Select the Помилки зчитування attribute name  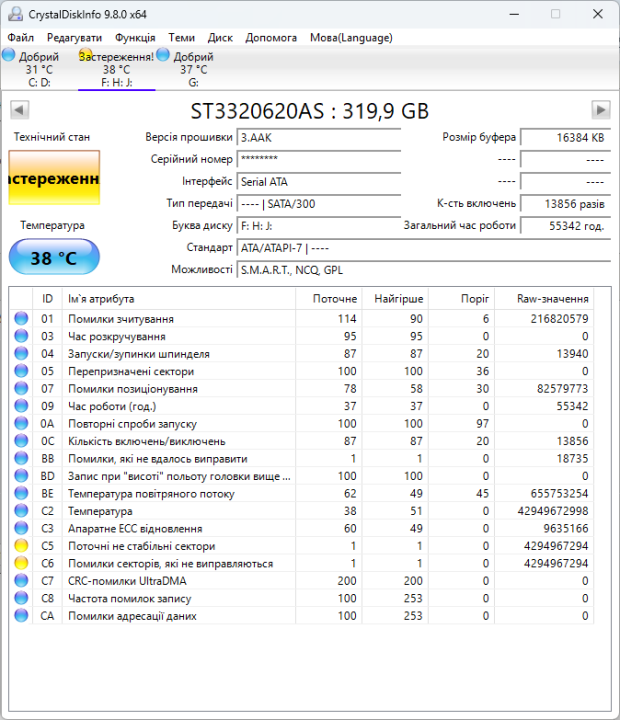point(121,319)
